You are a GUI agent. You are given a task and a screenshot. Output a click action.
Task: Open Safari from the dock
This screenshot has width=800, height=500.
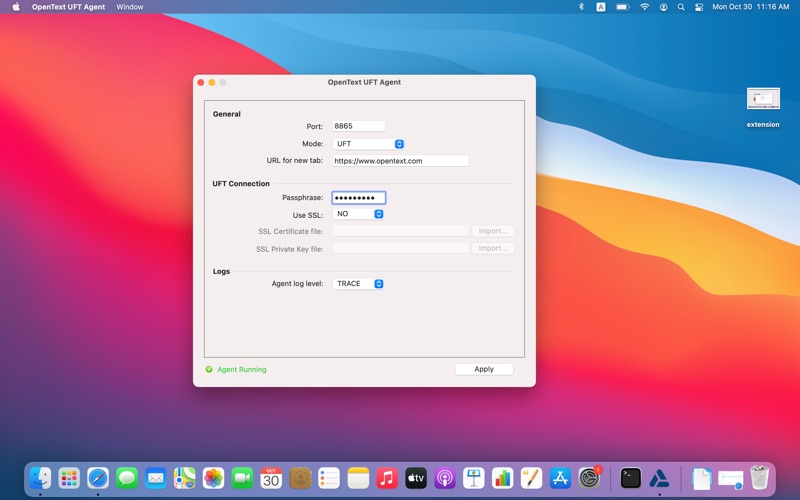(98, 479)
